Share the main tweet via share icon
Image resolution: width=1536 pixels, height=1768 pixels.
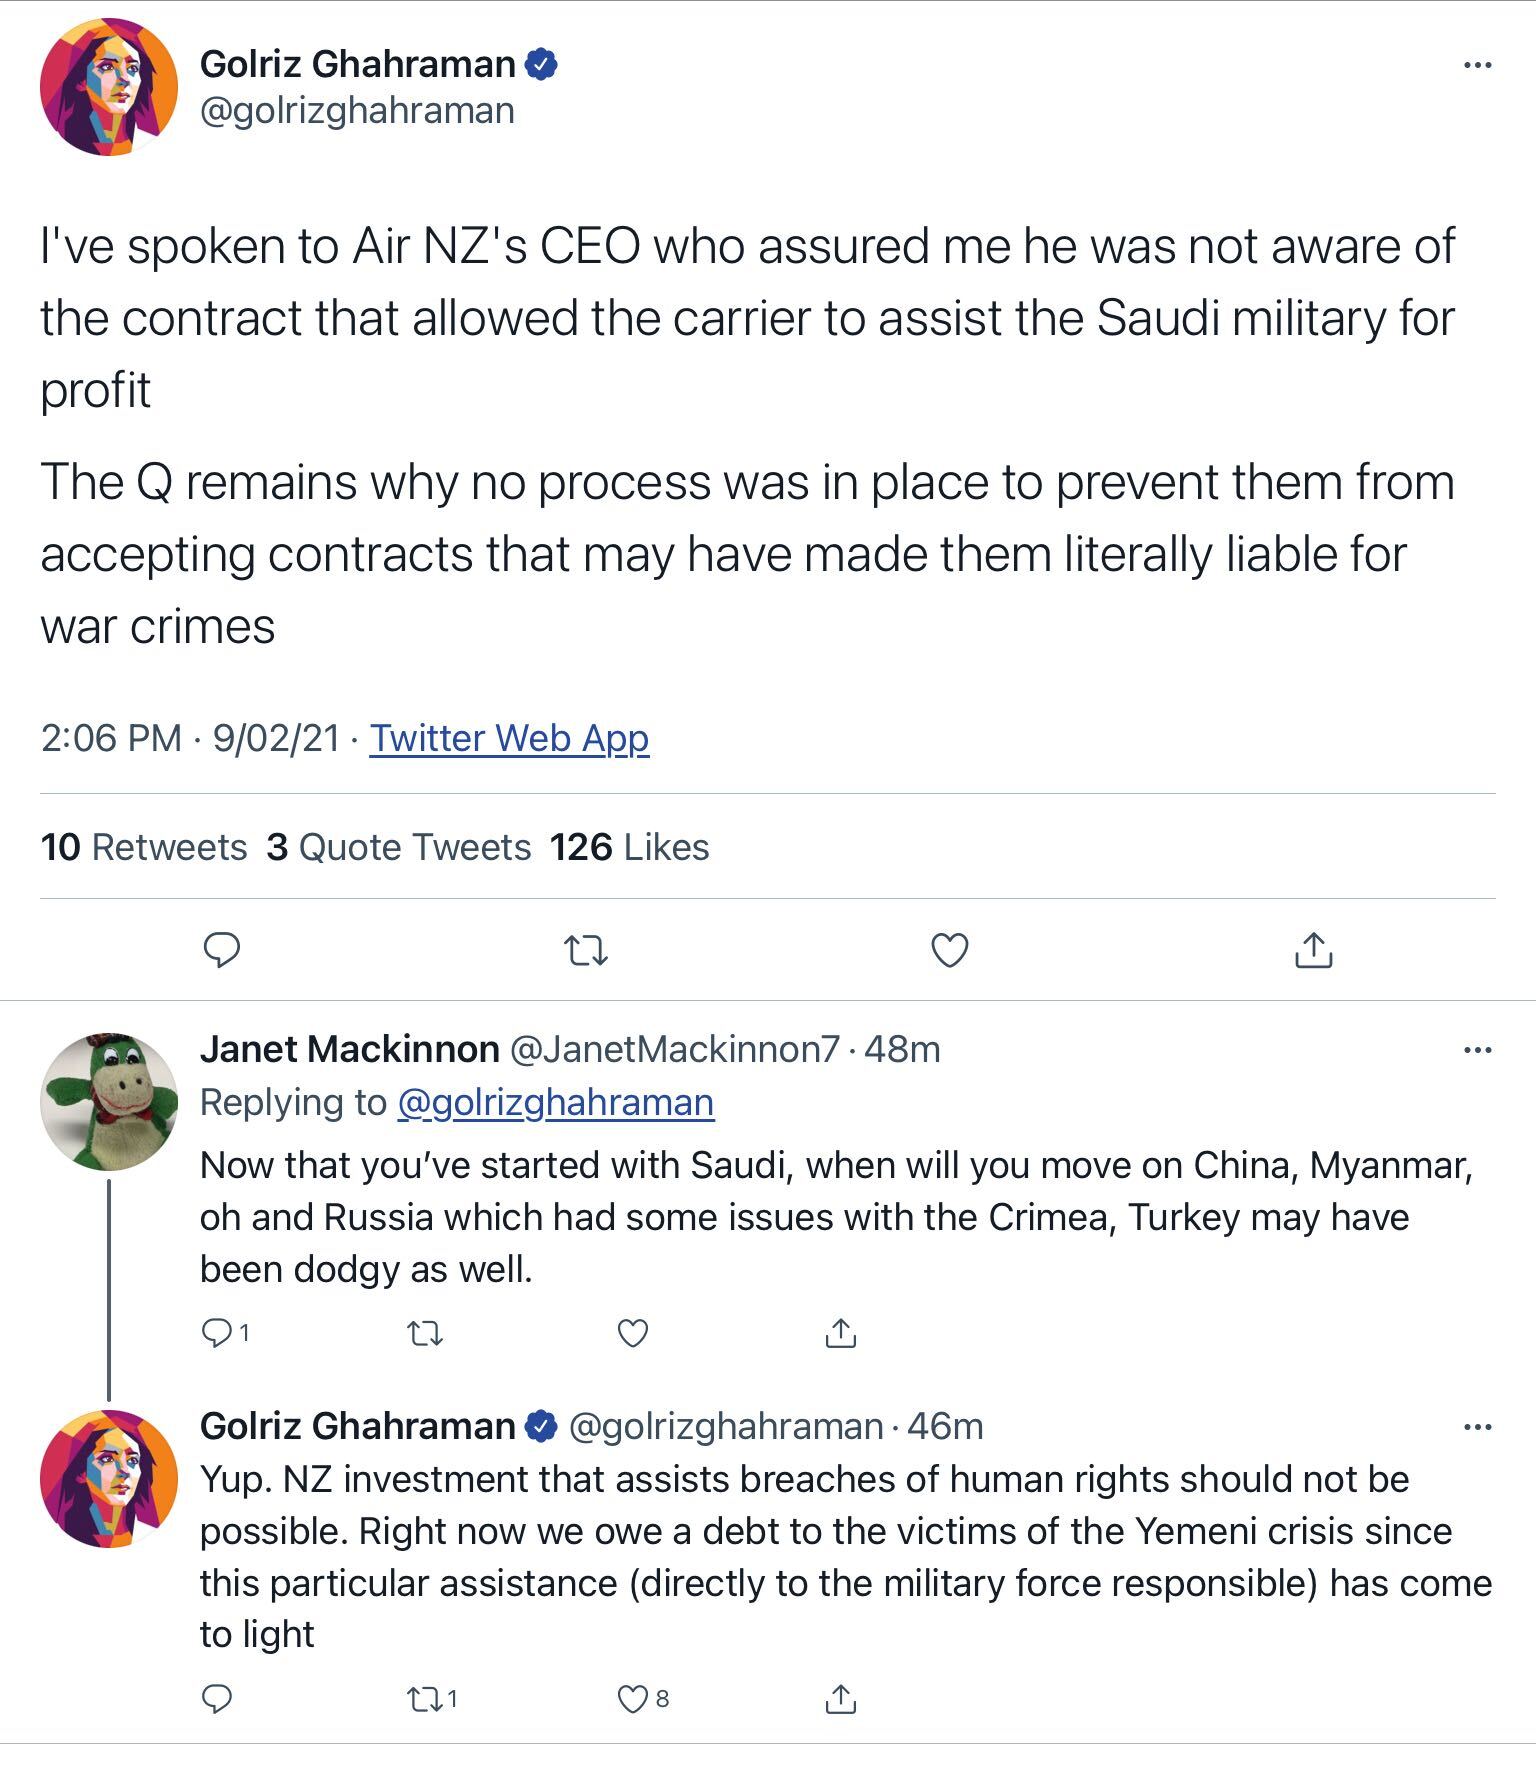point(1313,949)
